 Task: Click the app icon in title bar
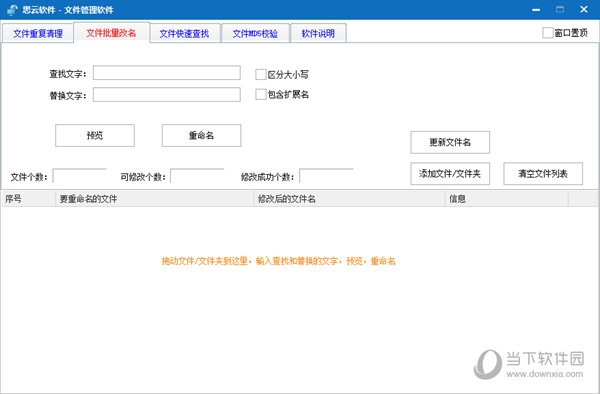pyautogui.click(x=12, y=10)
